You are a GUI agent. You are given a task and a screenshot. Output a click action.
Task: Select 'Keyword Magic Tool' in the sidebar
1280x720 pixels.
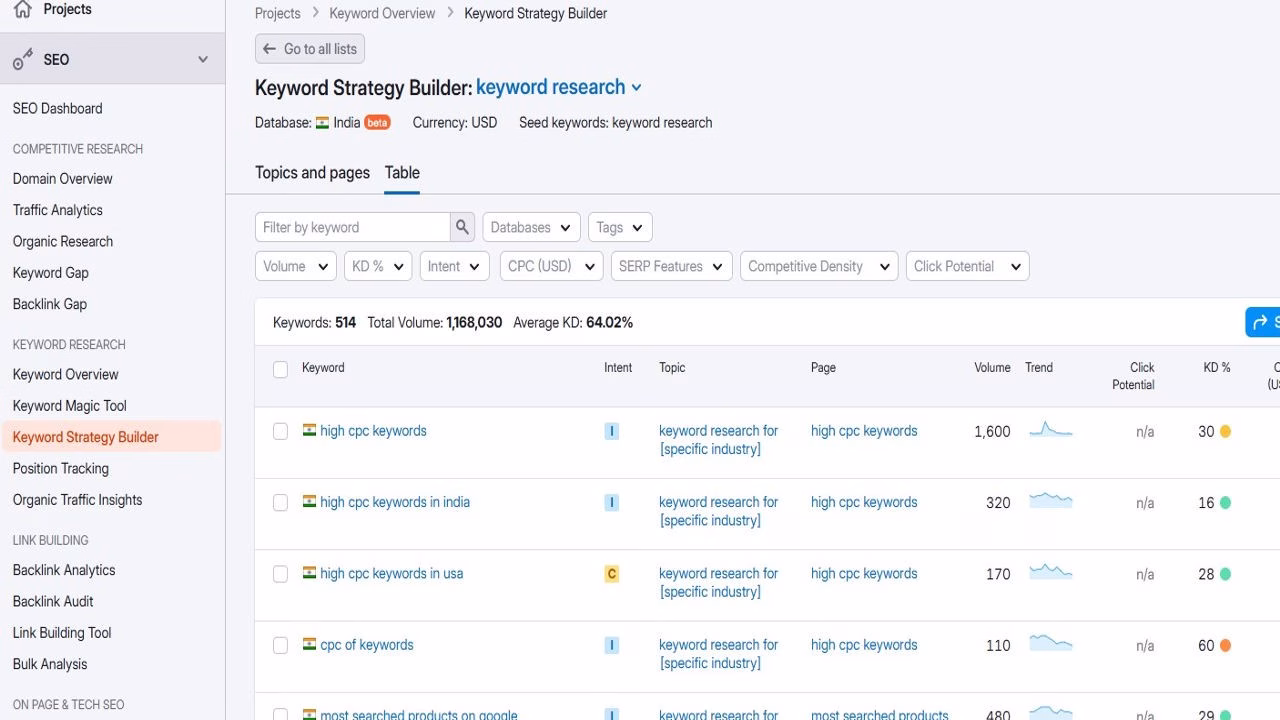tap(69, 405)
